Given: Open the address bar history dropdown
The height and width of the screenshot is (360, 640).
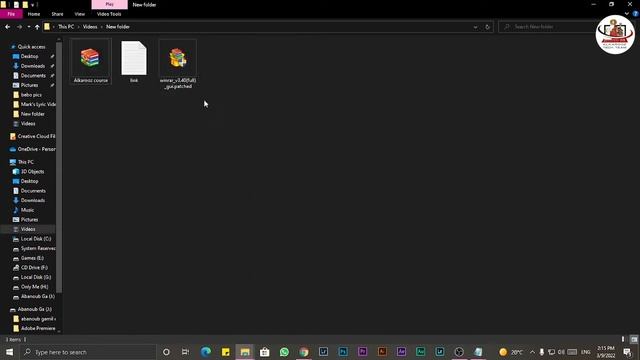Looking at the screenshot, I should 476,27.
